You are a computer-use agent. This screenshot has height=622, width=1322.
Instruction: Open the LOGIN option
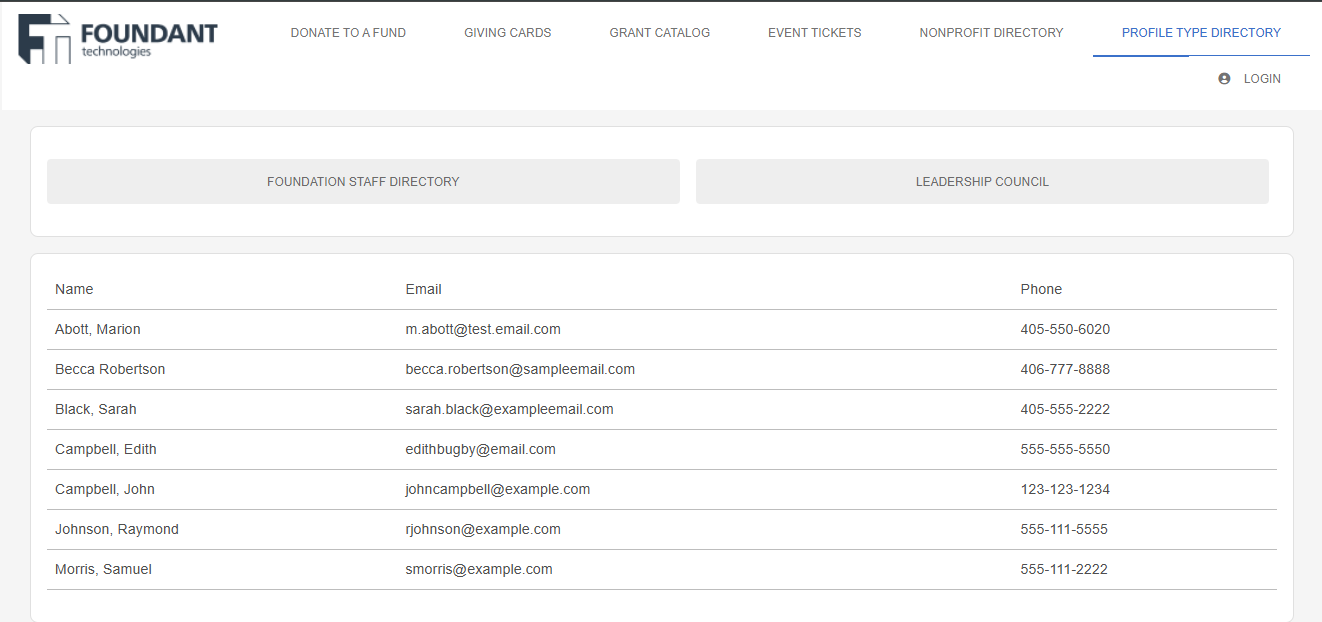pos(1261,78)
